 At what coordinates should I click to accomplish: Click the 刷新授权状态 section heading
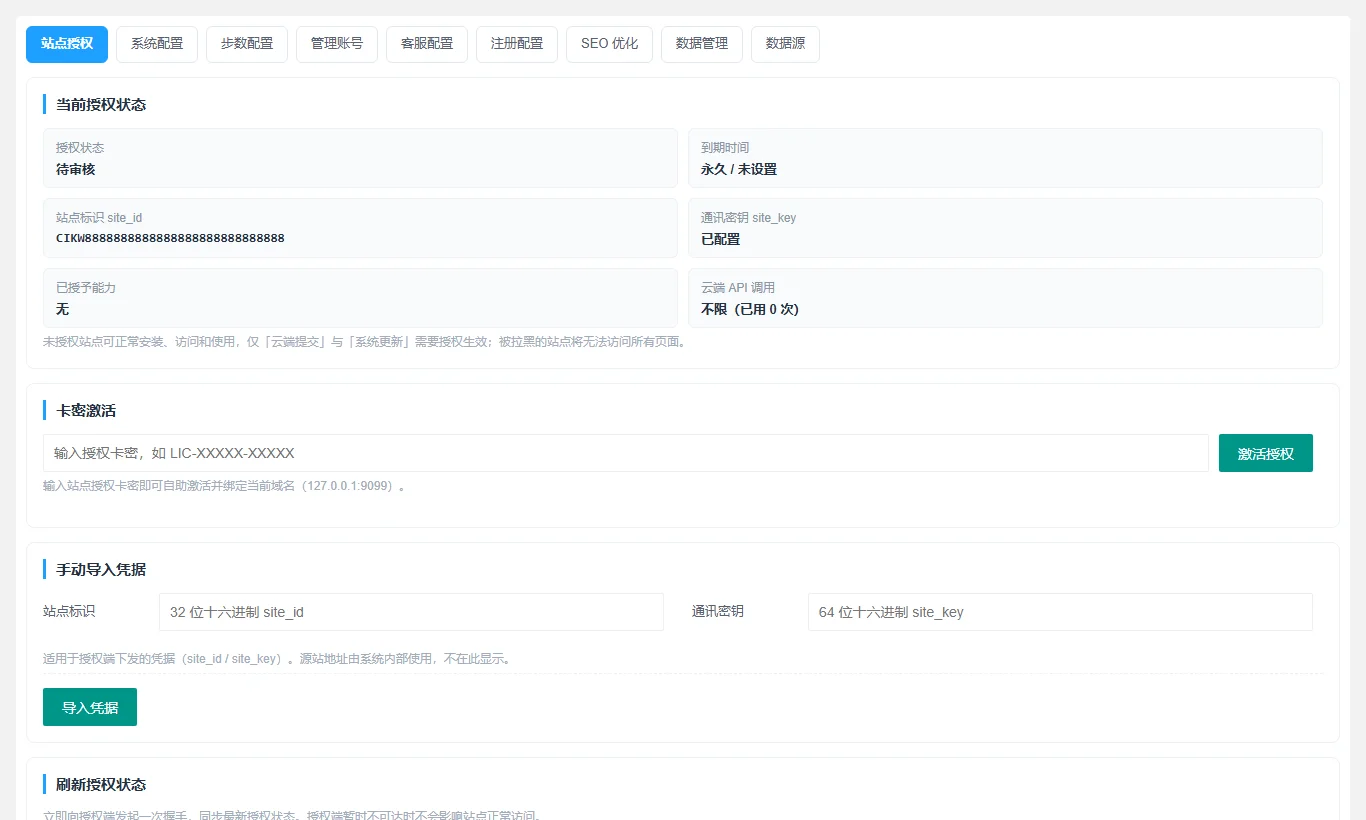[x=101, y=784]
